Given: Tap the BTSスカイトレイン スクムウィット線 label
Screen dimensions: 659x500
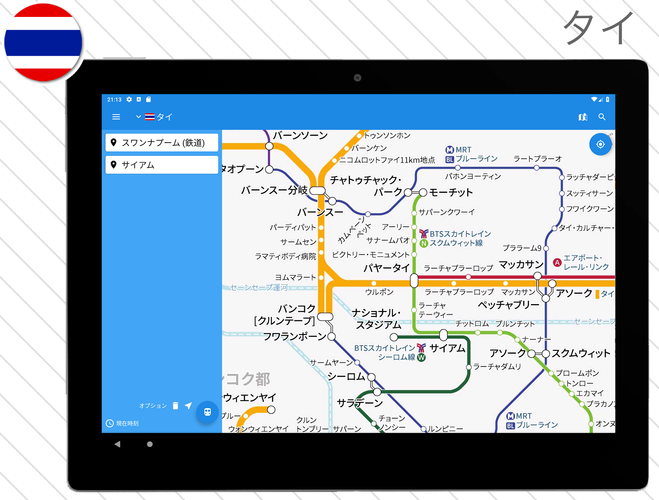Looking at the screenshot, I should tap(455, 238).
